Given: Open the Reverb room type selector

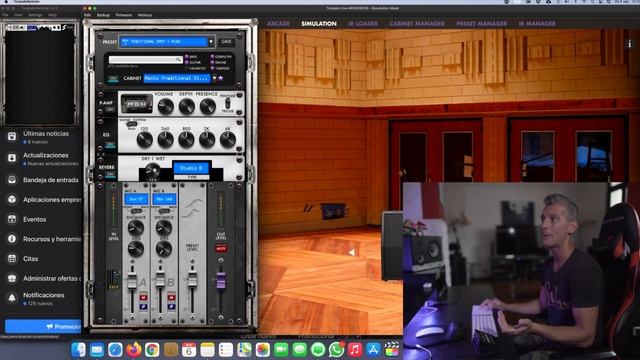Looking at the screenshot, I should [x=191, y=168].
